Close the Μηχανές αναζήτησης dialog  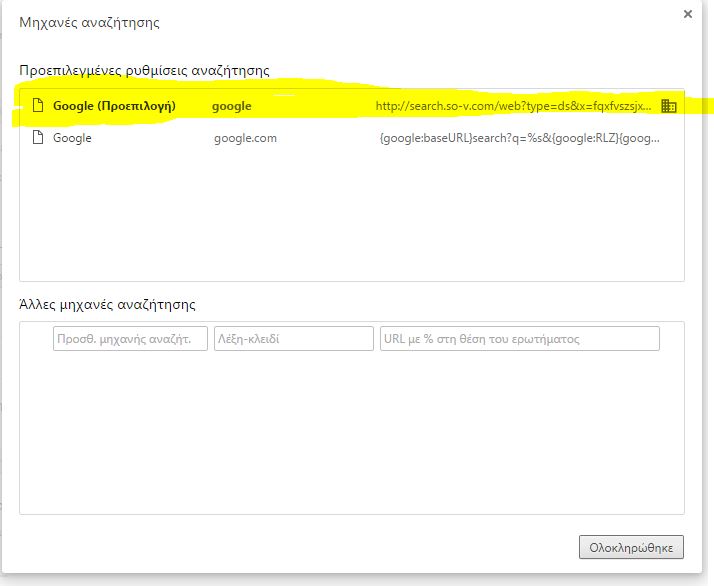click(688, 14)
